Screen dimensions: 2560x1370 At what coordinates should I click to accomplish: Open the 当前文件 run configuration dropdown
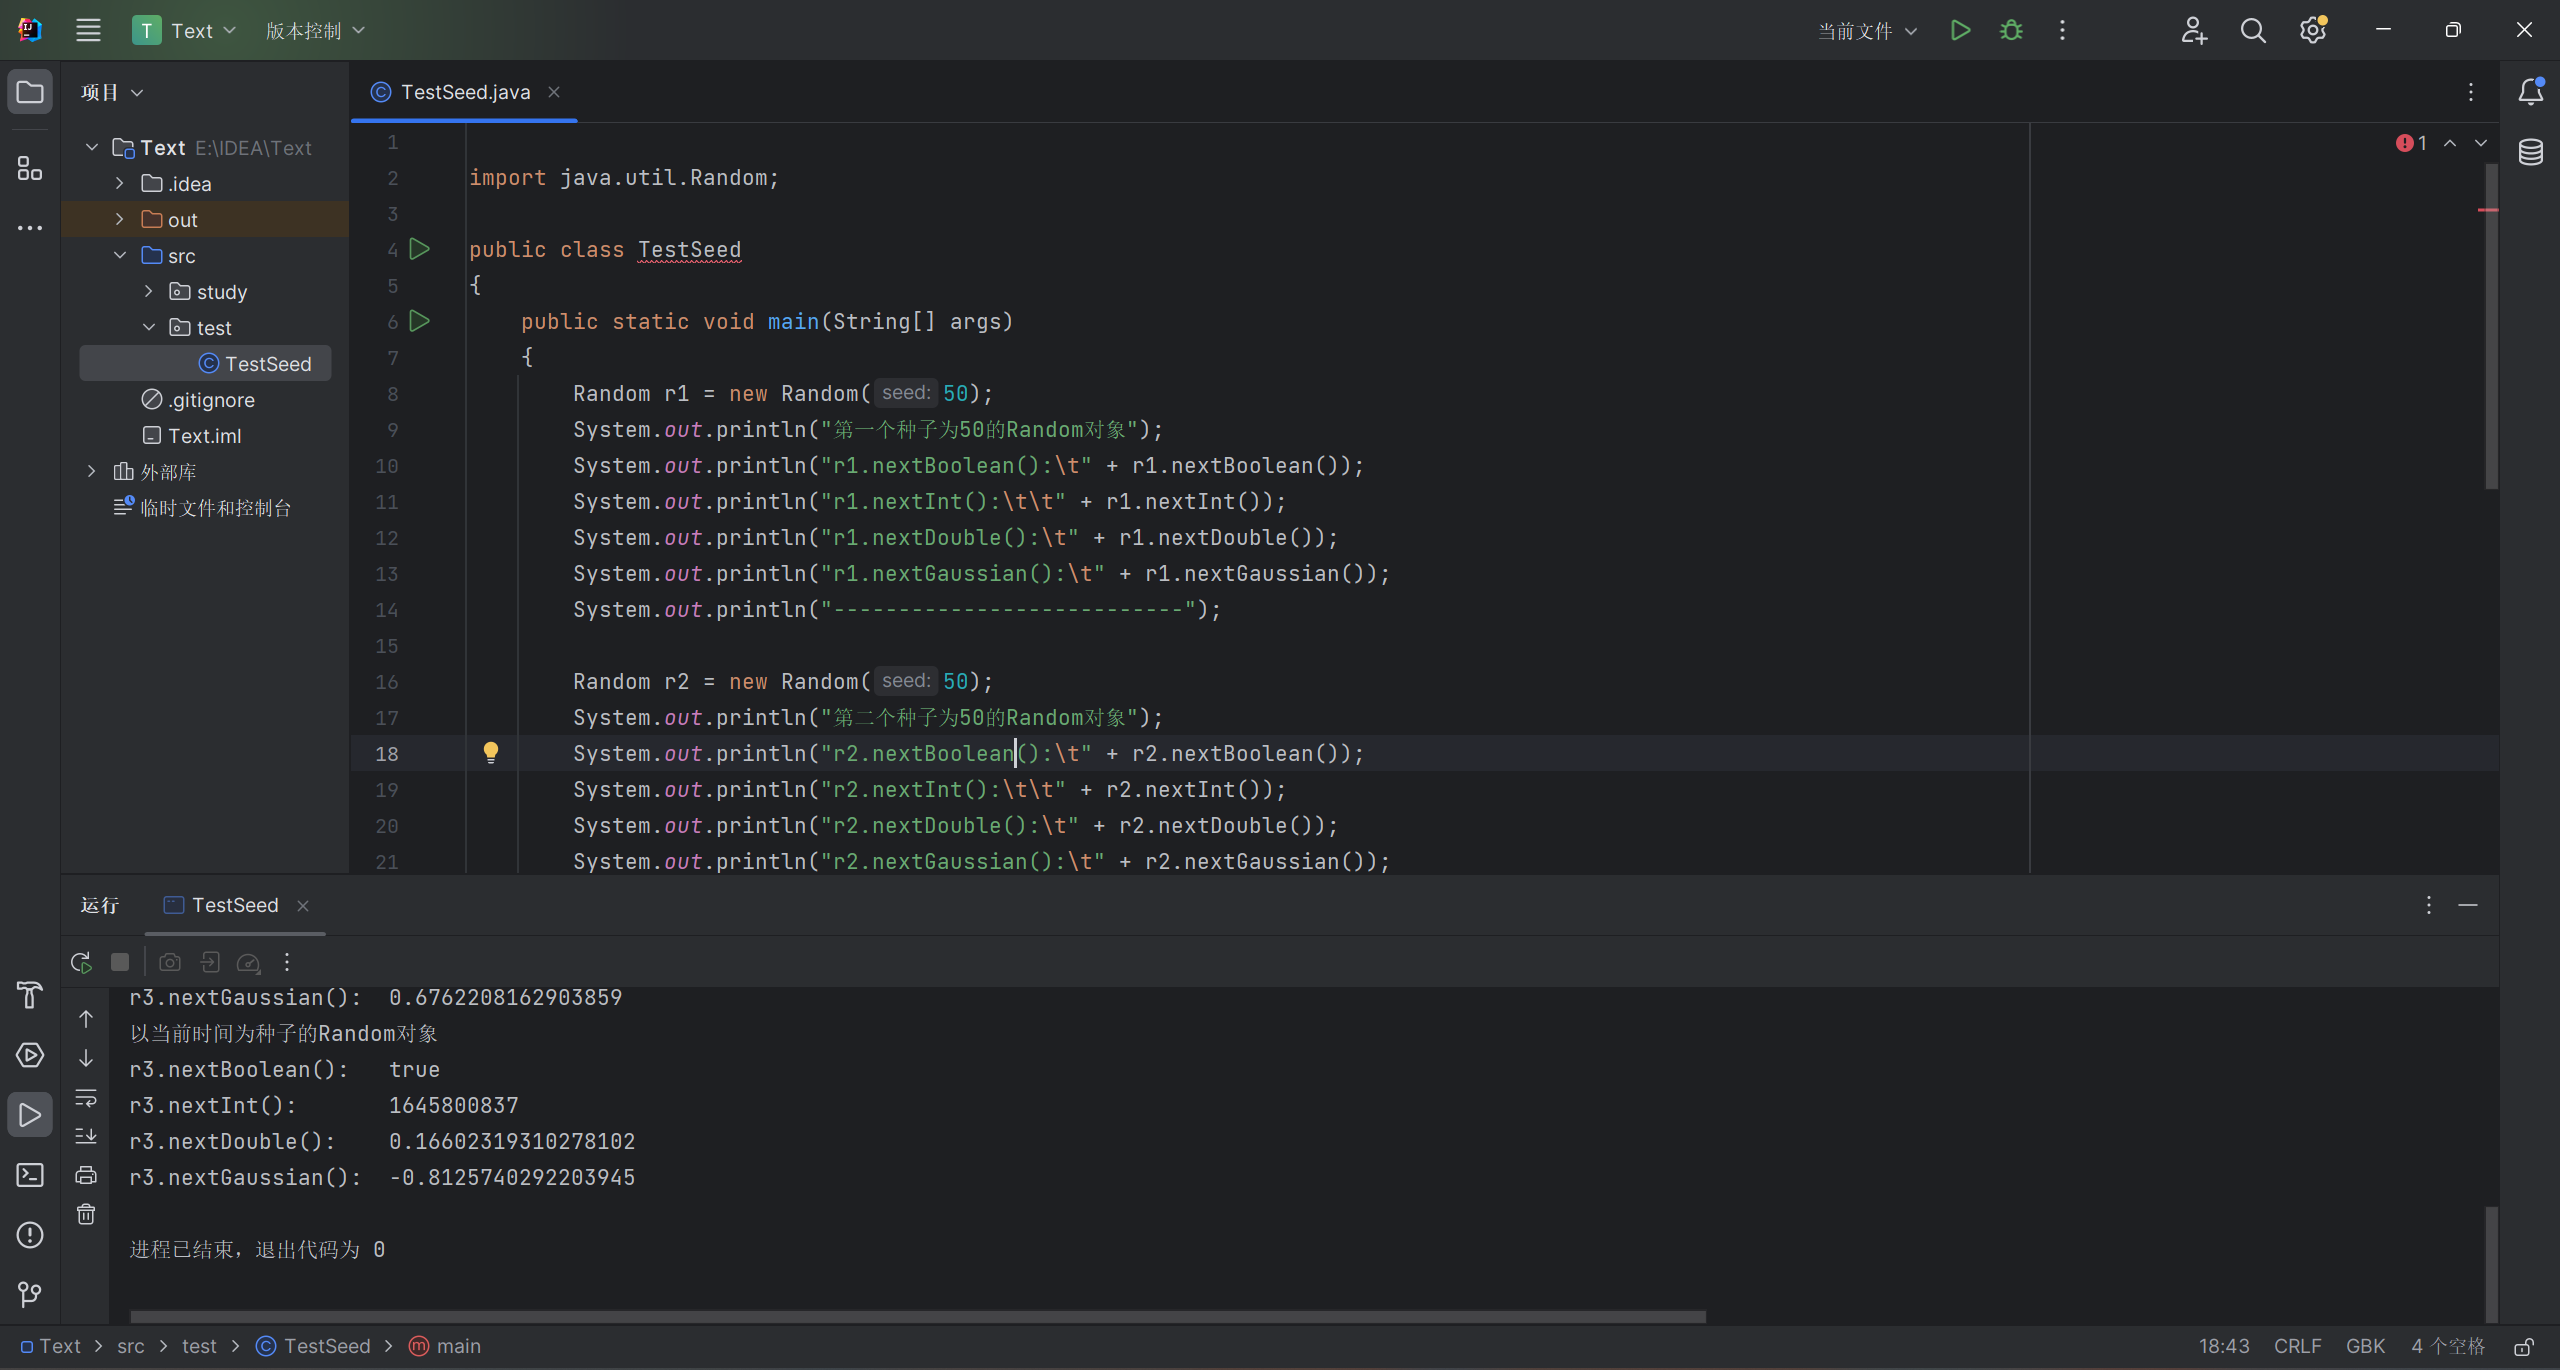click(x=1866, y=31)
